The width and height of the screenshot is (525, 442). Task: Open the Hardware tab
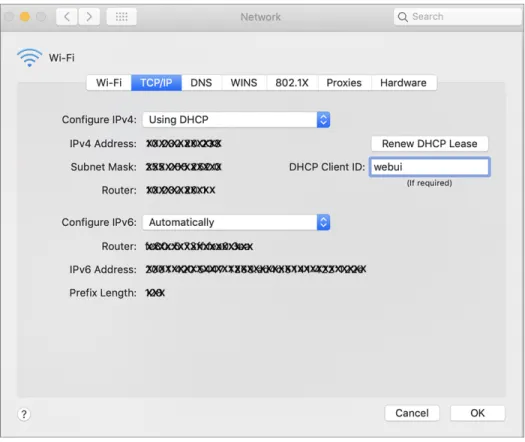coord(403,83)
